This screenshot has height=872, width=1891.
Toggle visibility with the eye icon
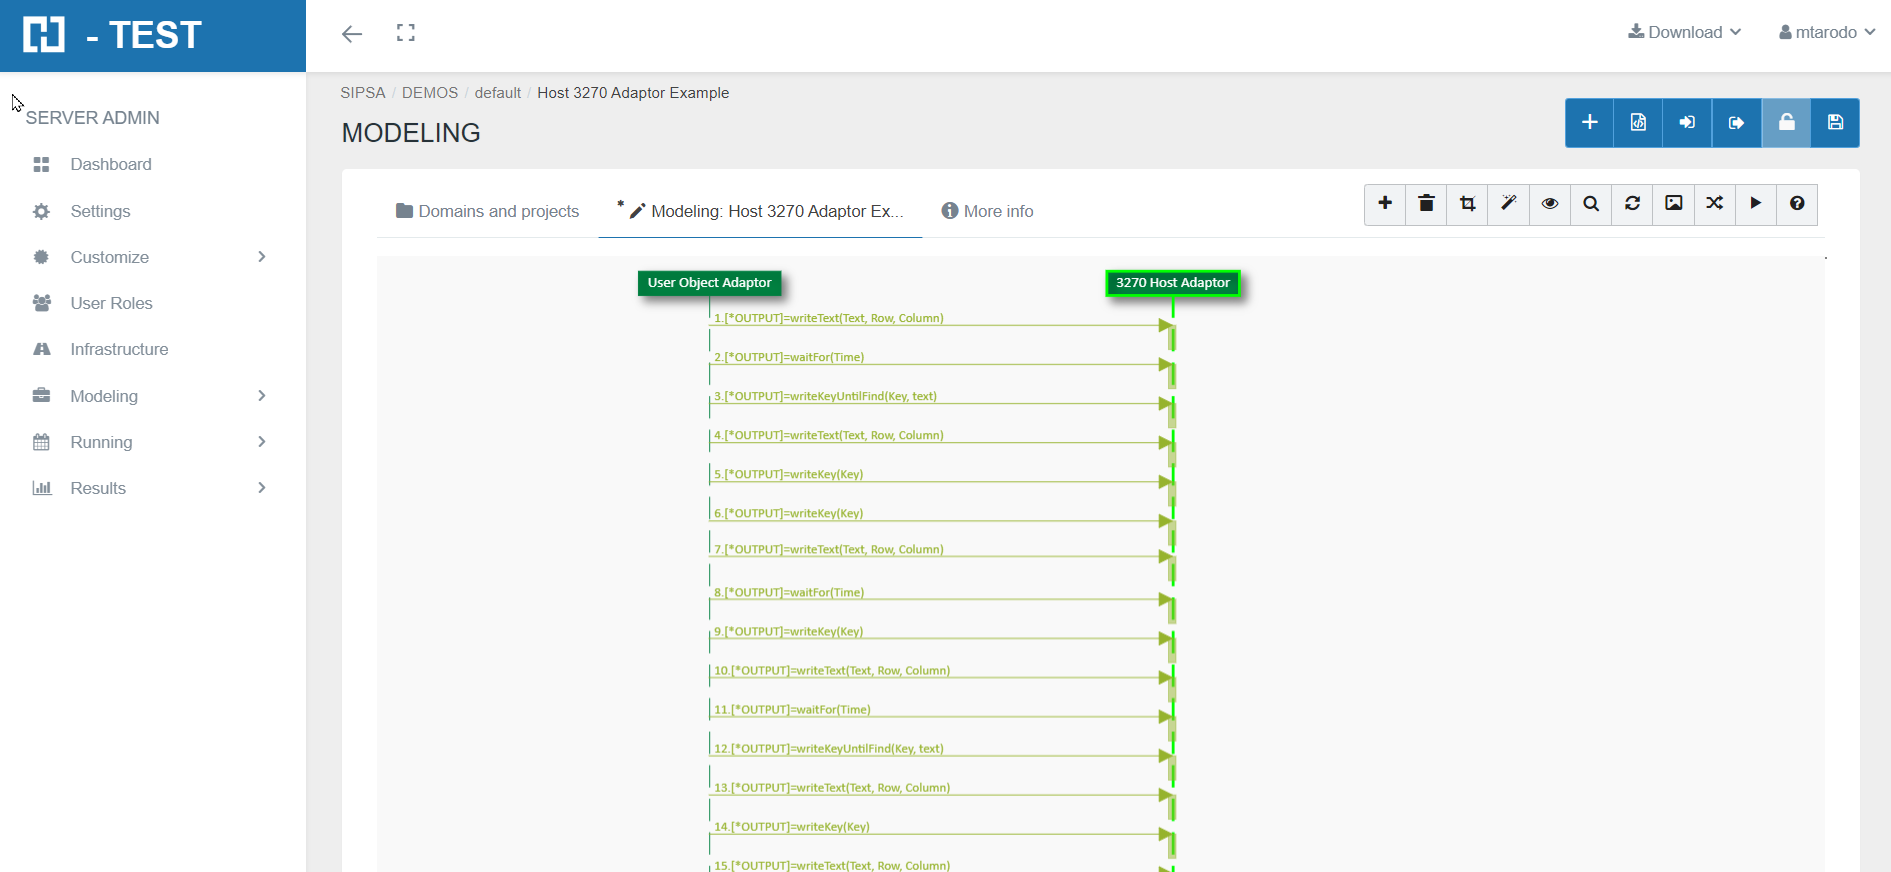(x=1549, y=204)
